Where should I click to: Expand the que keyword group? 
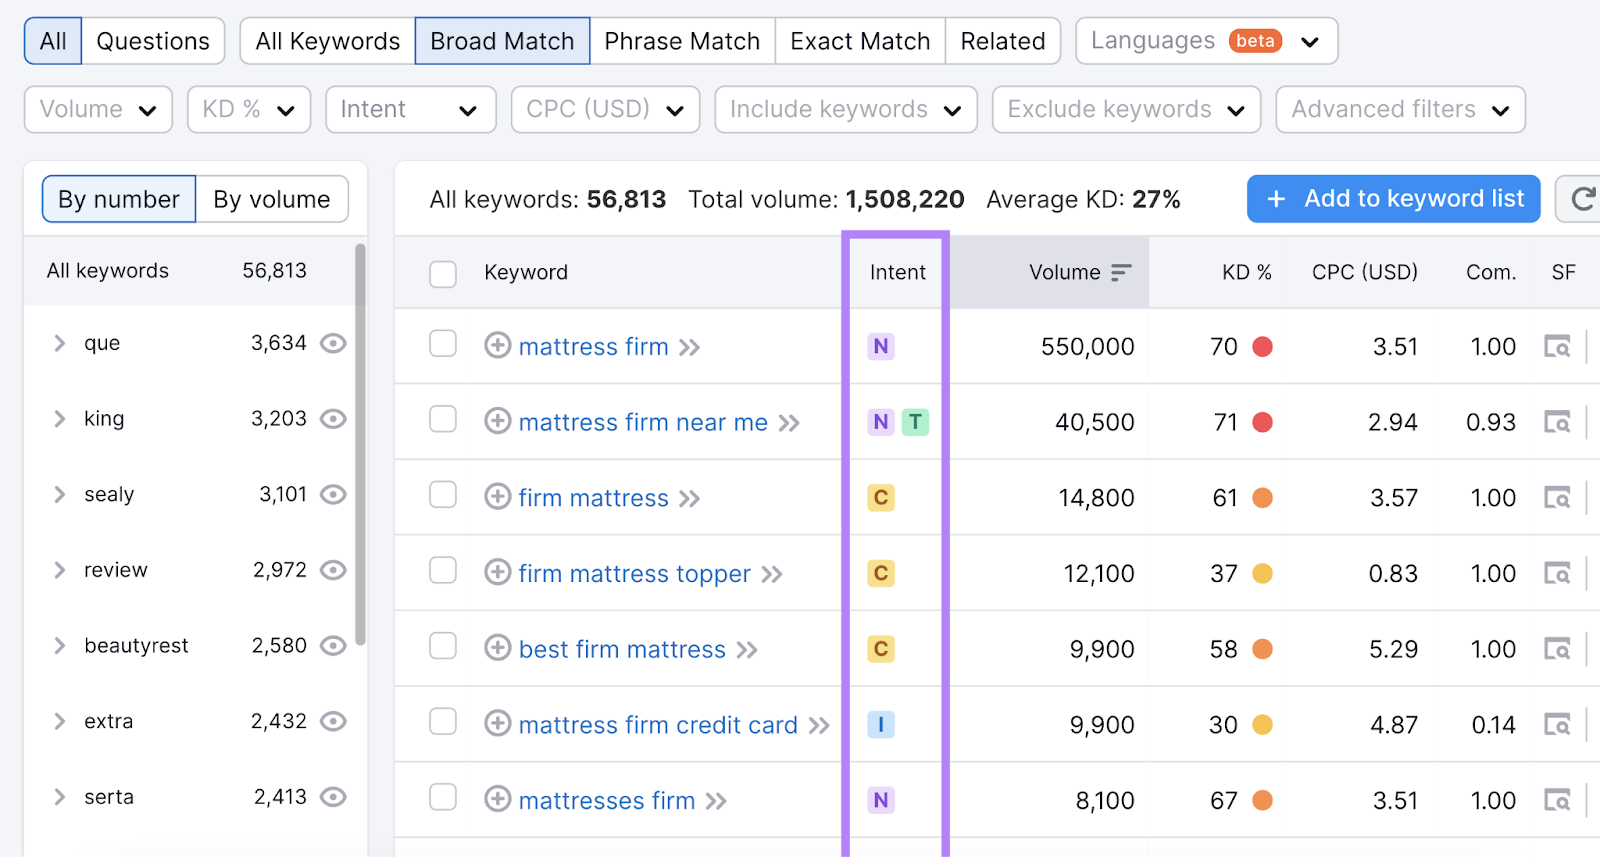coord(59,343)
